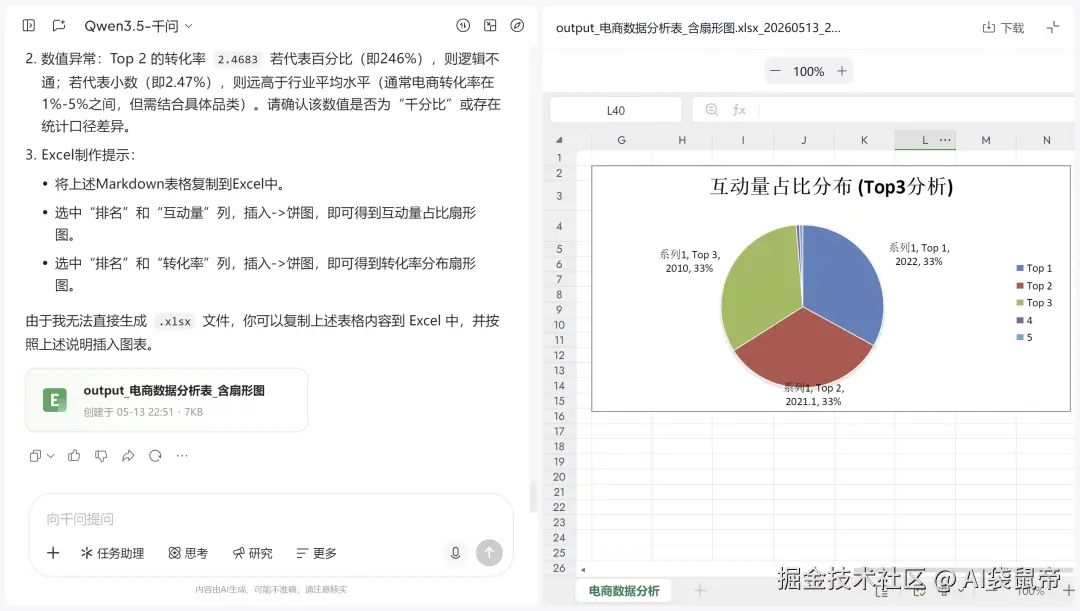Screen dimensions: 1080x611
Task: Click the select-all corner of the sheet
Action: tap(559, 140)
